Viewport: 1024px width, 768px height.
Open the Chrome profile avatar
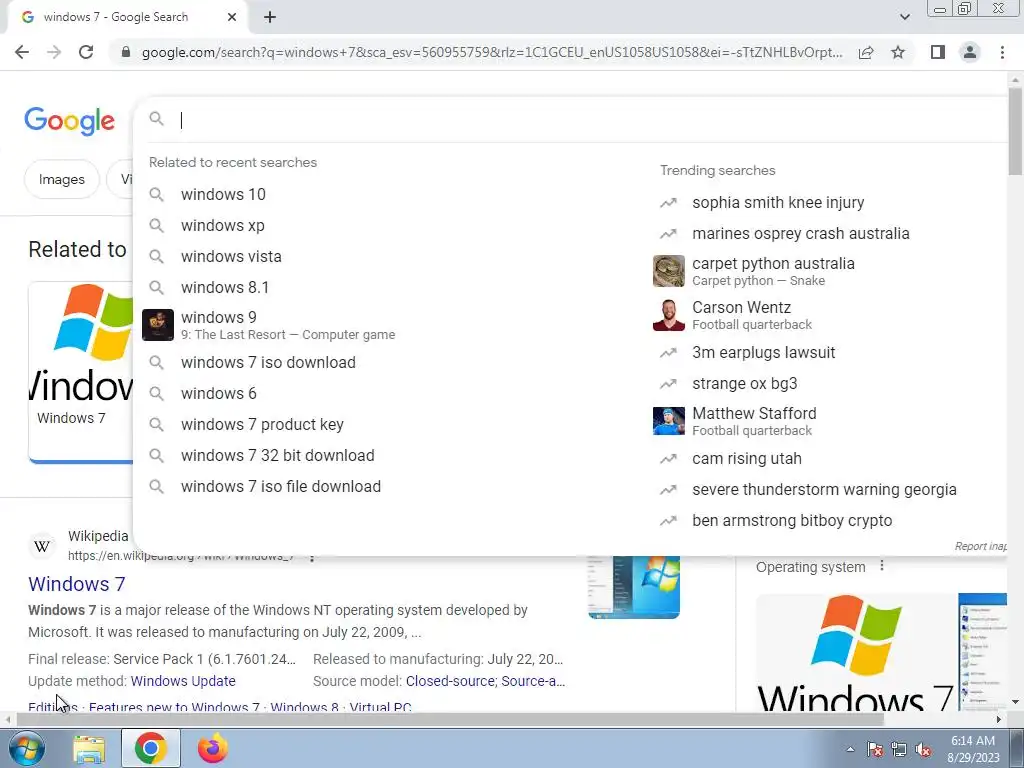pyautogui.click(x=970, y=52)
